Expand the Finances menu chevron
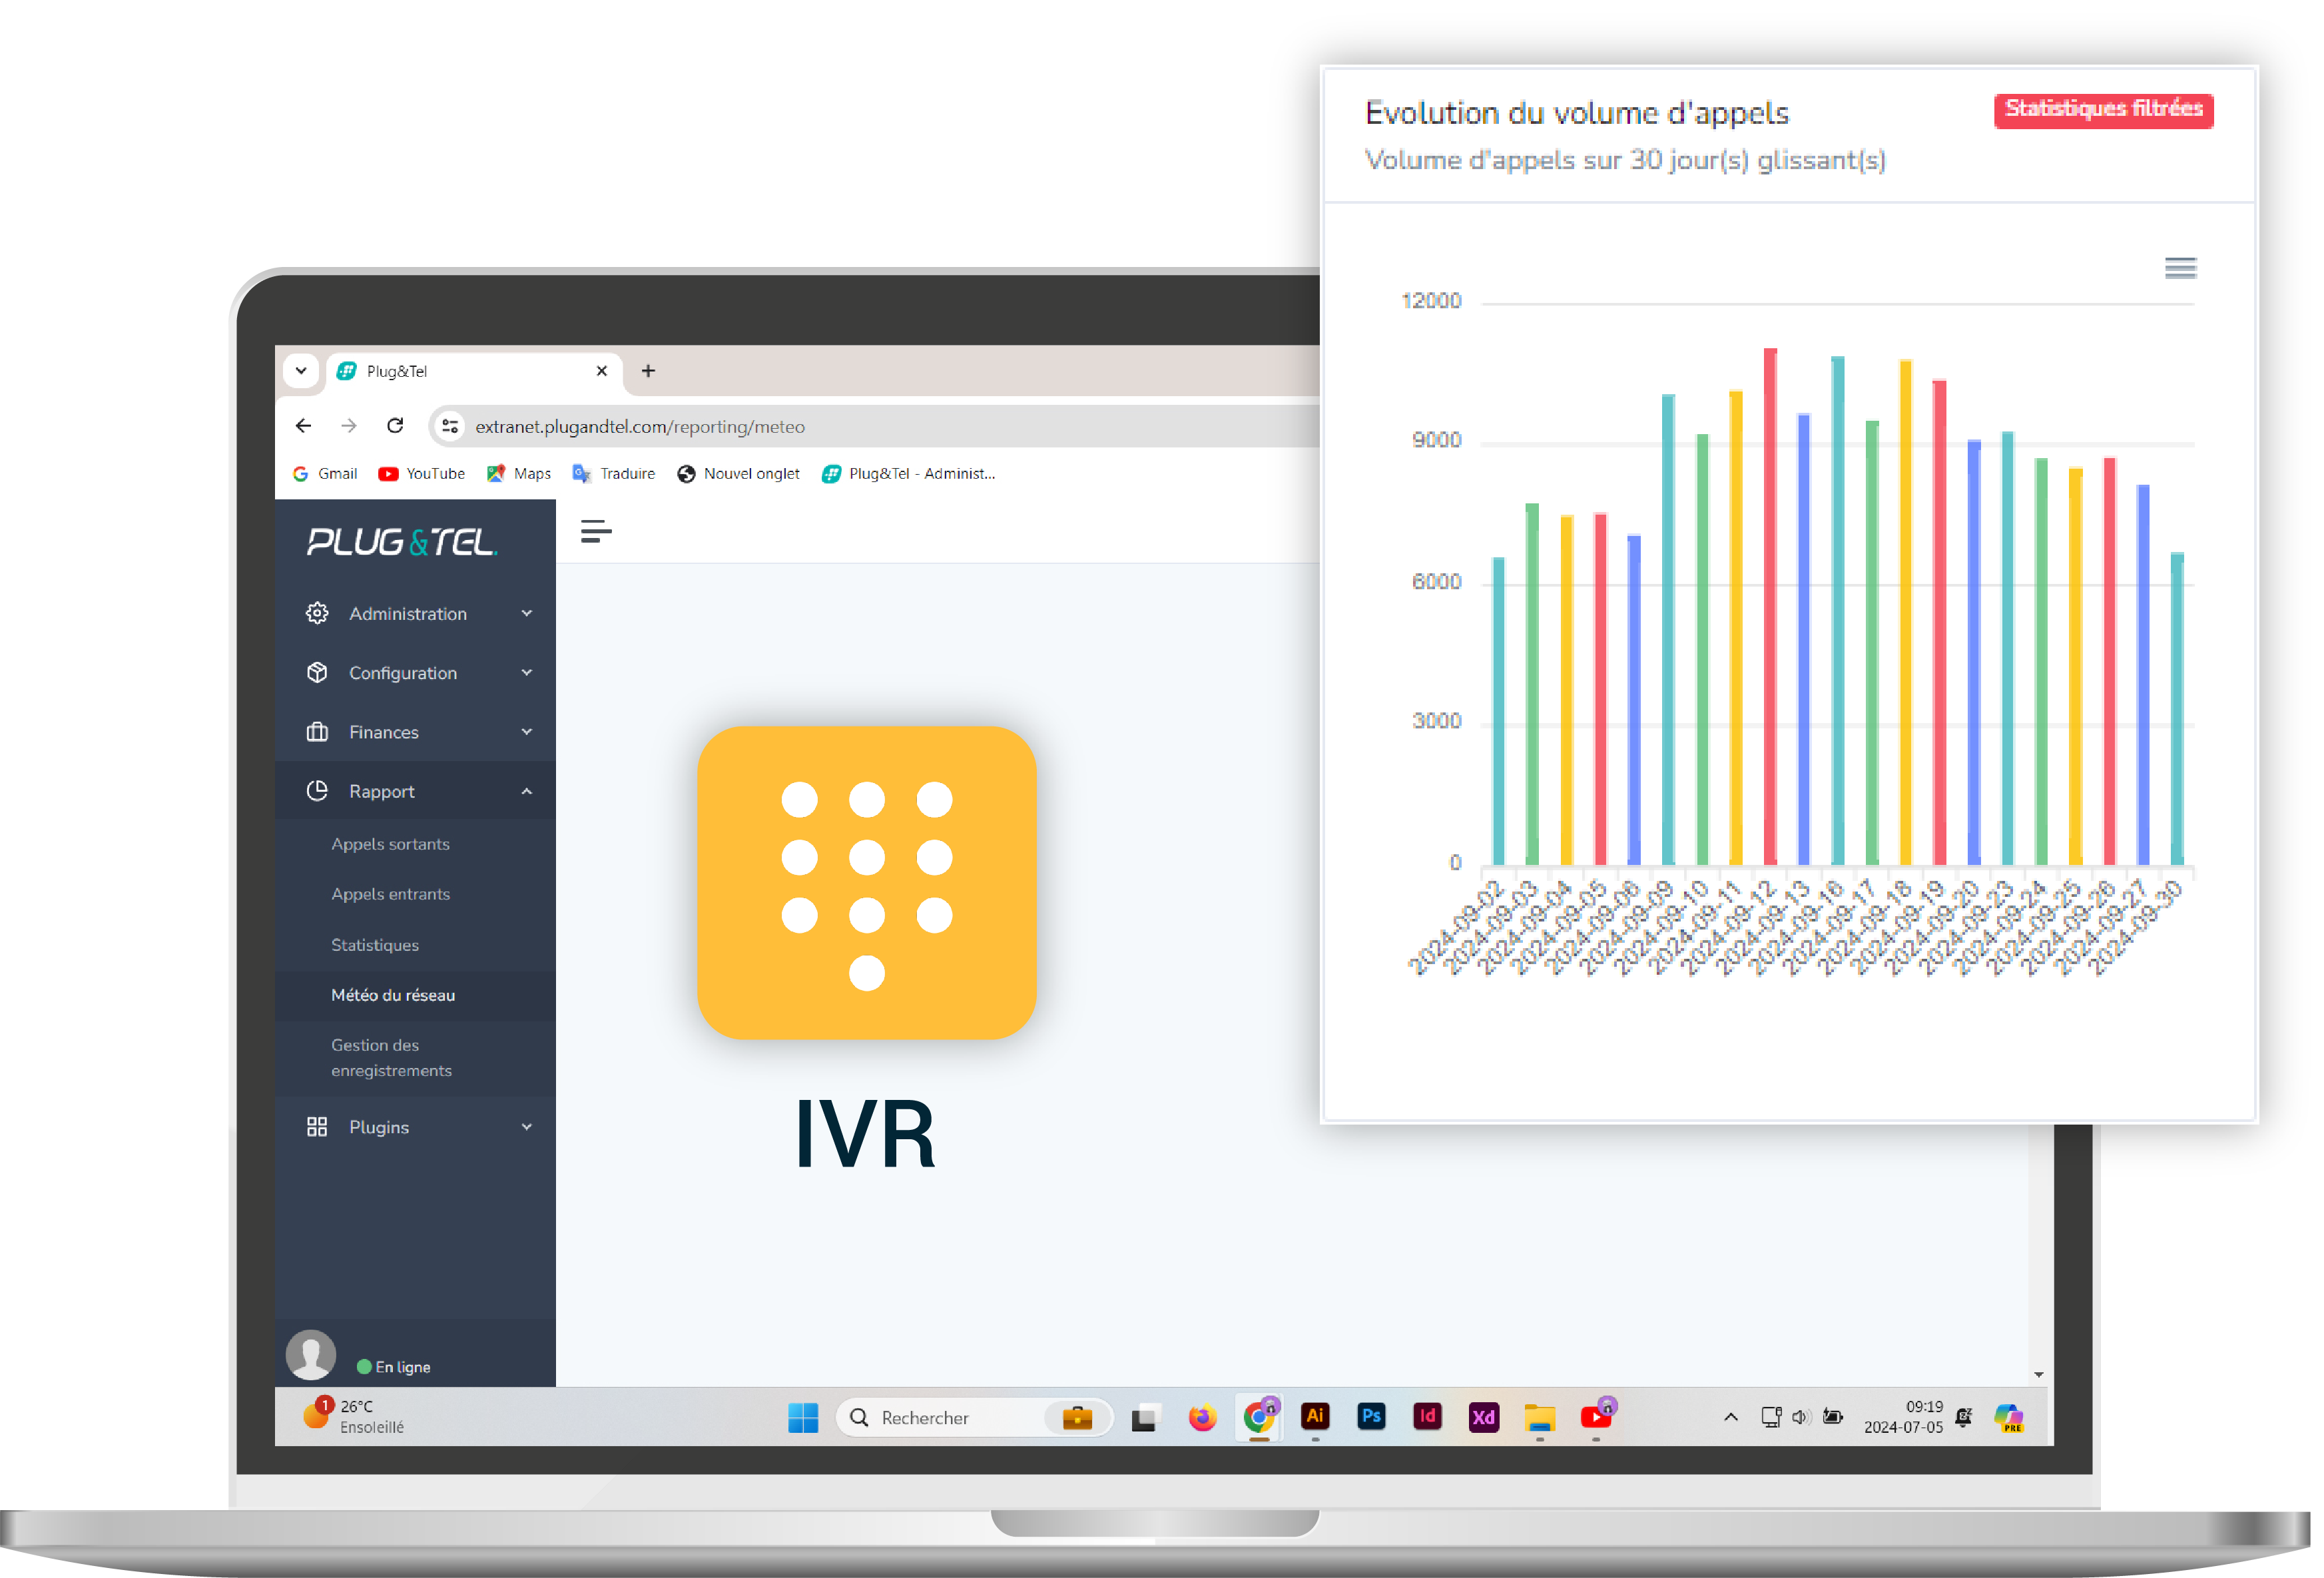This screenshot has height=1578, width=2324. tap(527, 731)
